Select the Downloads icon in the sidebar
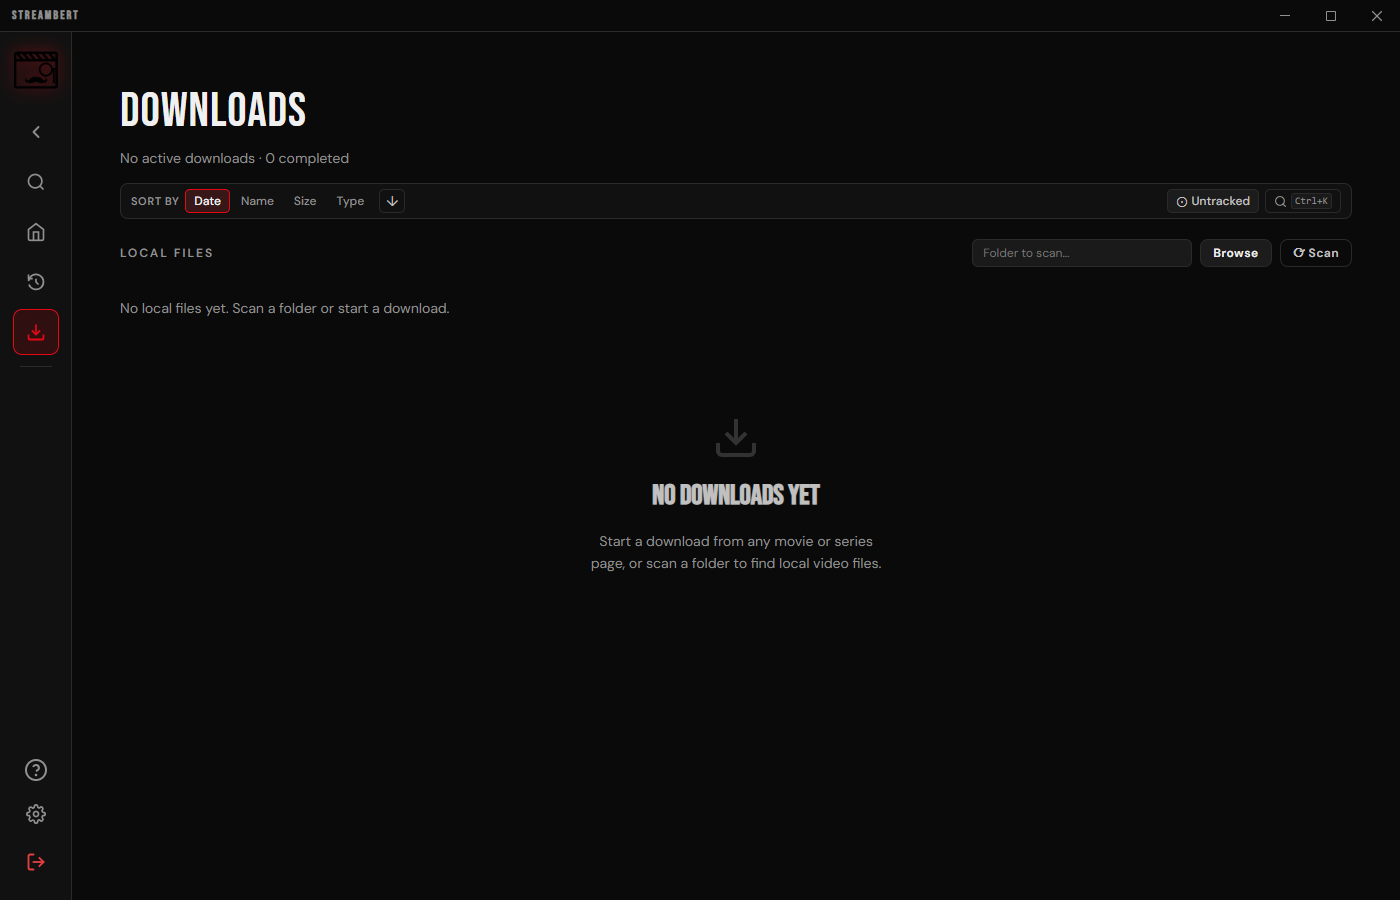Image resolution: width=1400 pixels, height=900 pixels. click(x=36, y=332)
